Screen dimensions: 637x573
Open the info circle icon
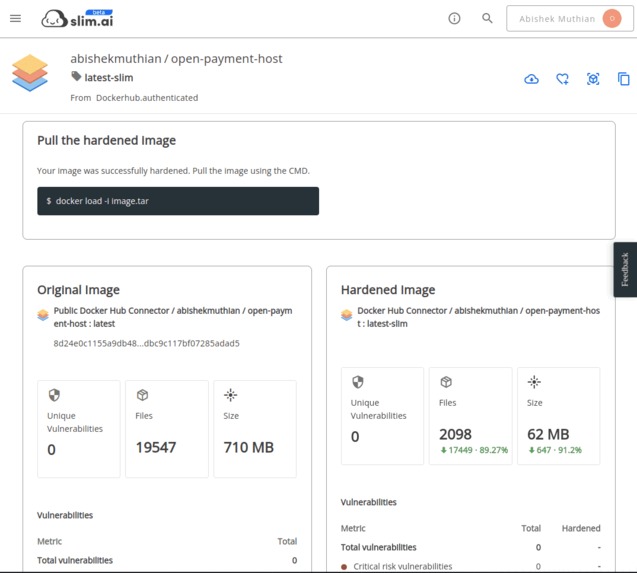[x=454, y=18]
